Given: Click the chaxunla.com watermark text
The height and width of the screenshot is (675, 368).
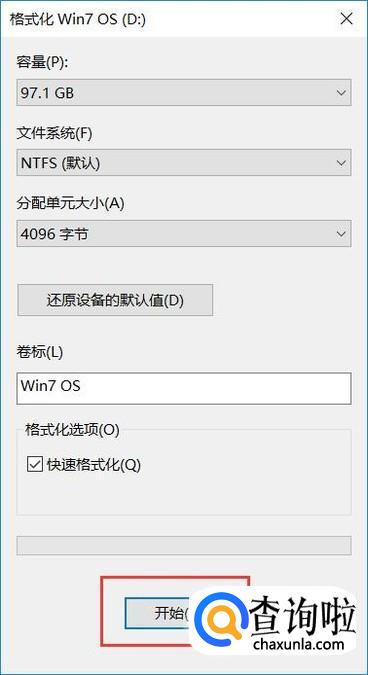Looking at the screenshot, I should (299, 644).
